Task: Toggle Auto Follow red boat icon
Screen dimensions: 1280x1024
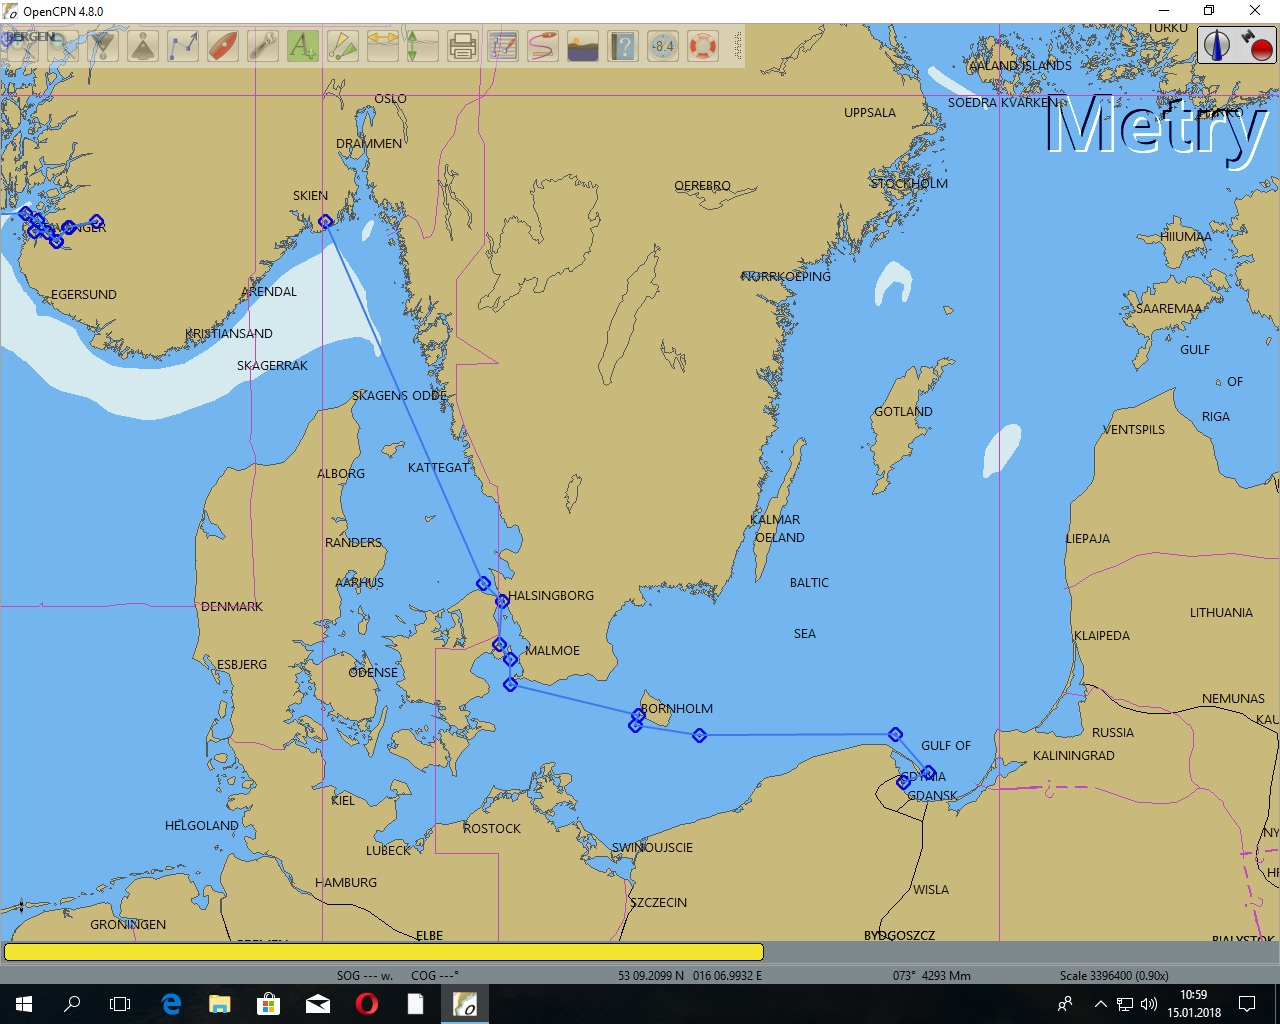Action: pos(223,46)
